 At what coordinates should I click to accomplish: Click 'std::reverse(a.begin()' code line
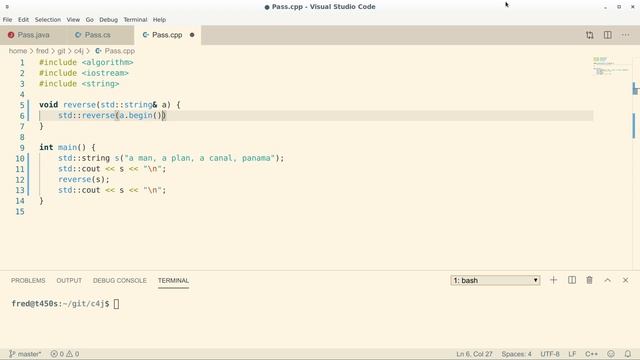[x=112, y=116]
